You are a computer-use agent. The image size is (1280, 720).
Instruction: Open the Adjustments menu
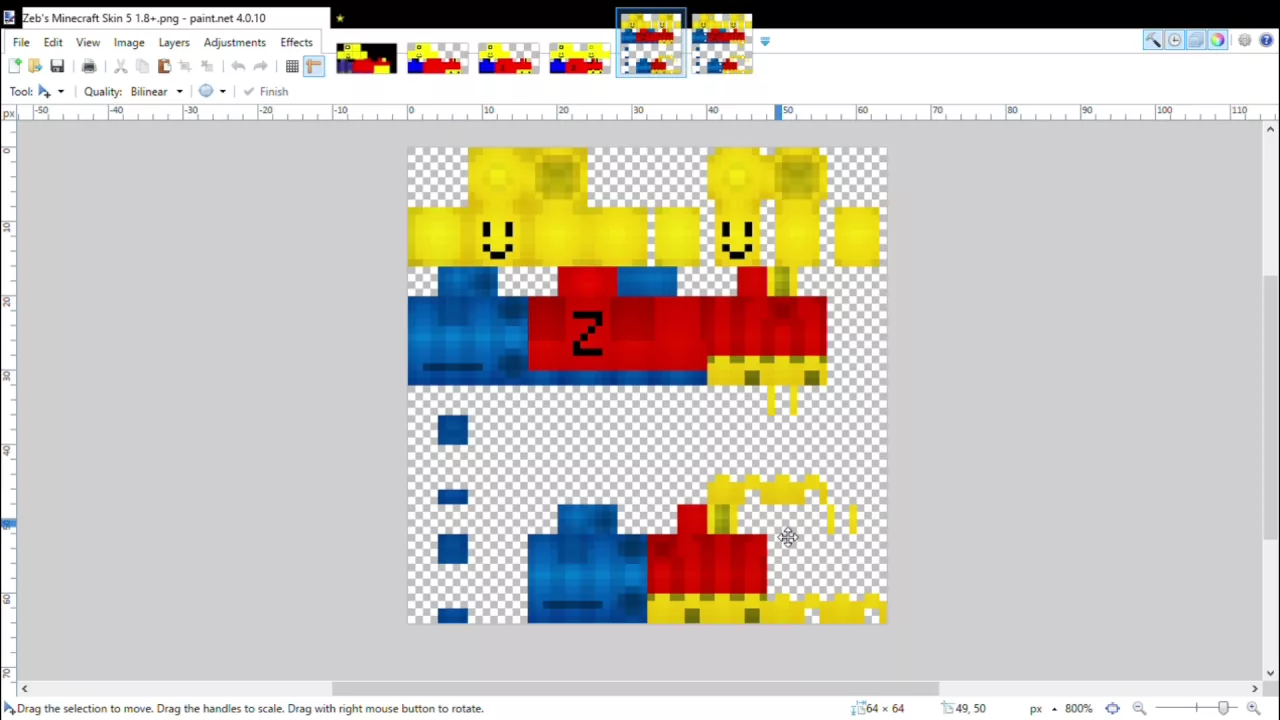tap(235, 42)
